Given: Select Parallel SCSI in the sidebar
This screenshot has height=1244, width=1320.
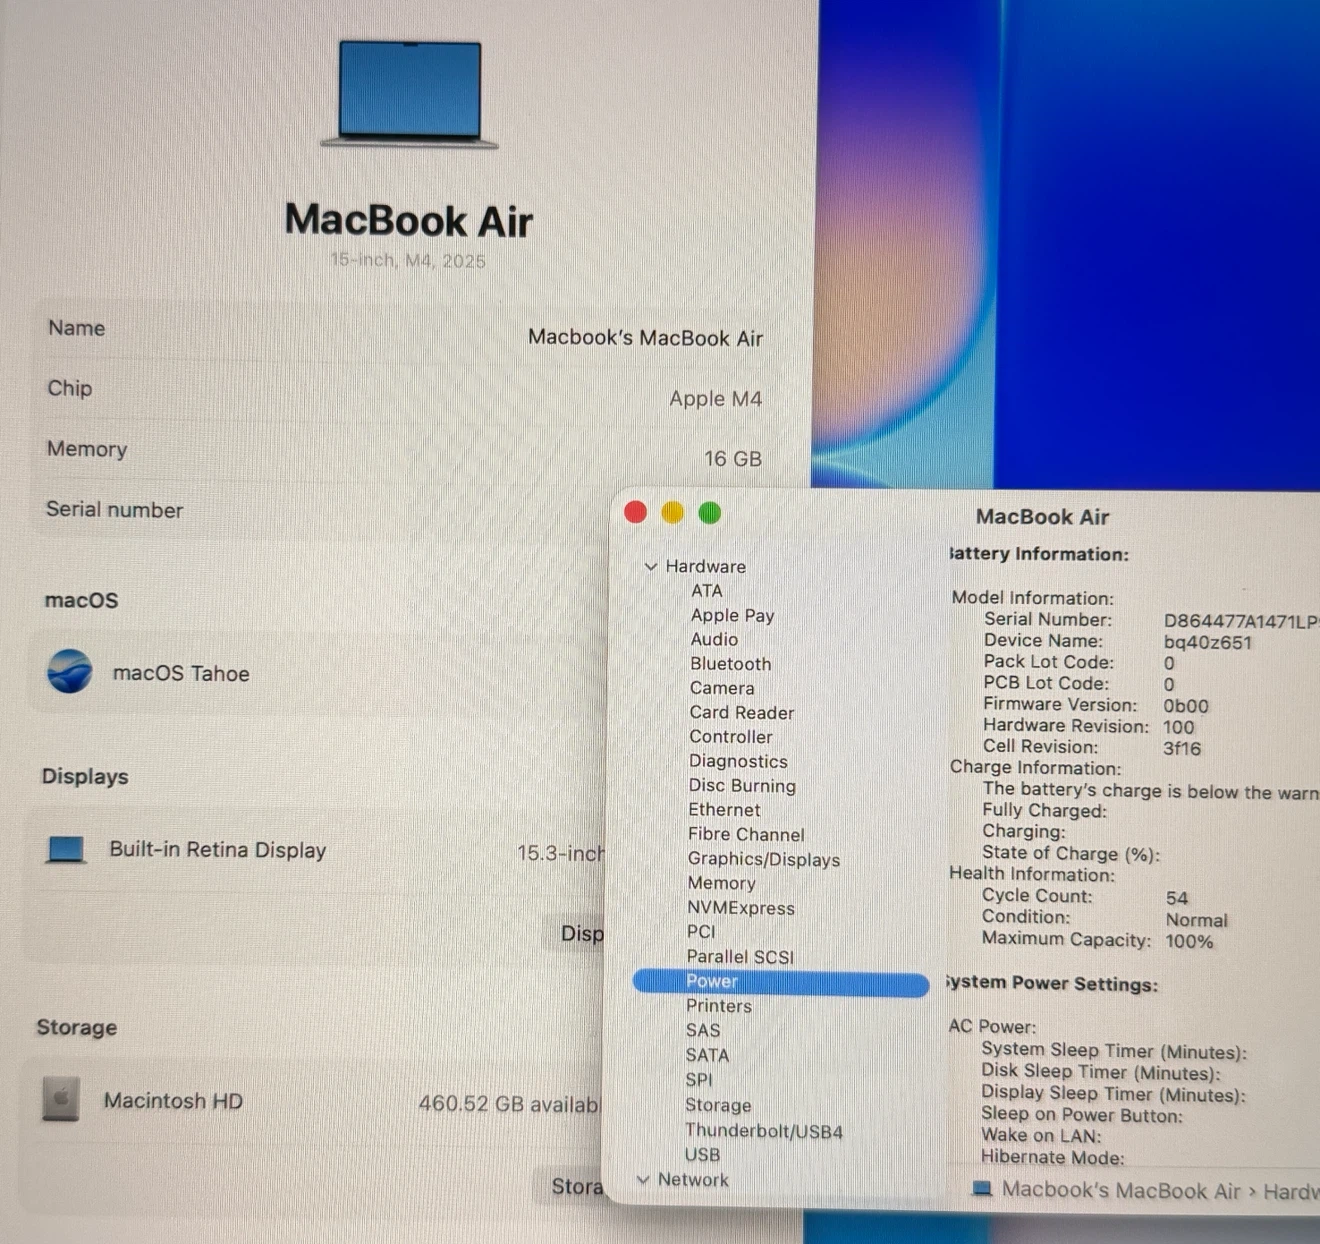Looking at the screenshot, I should (x=740, y=957).
